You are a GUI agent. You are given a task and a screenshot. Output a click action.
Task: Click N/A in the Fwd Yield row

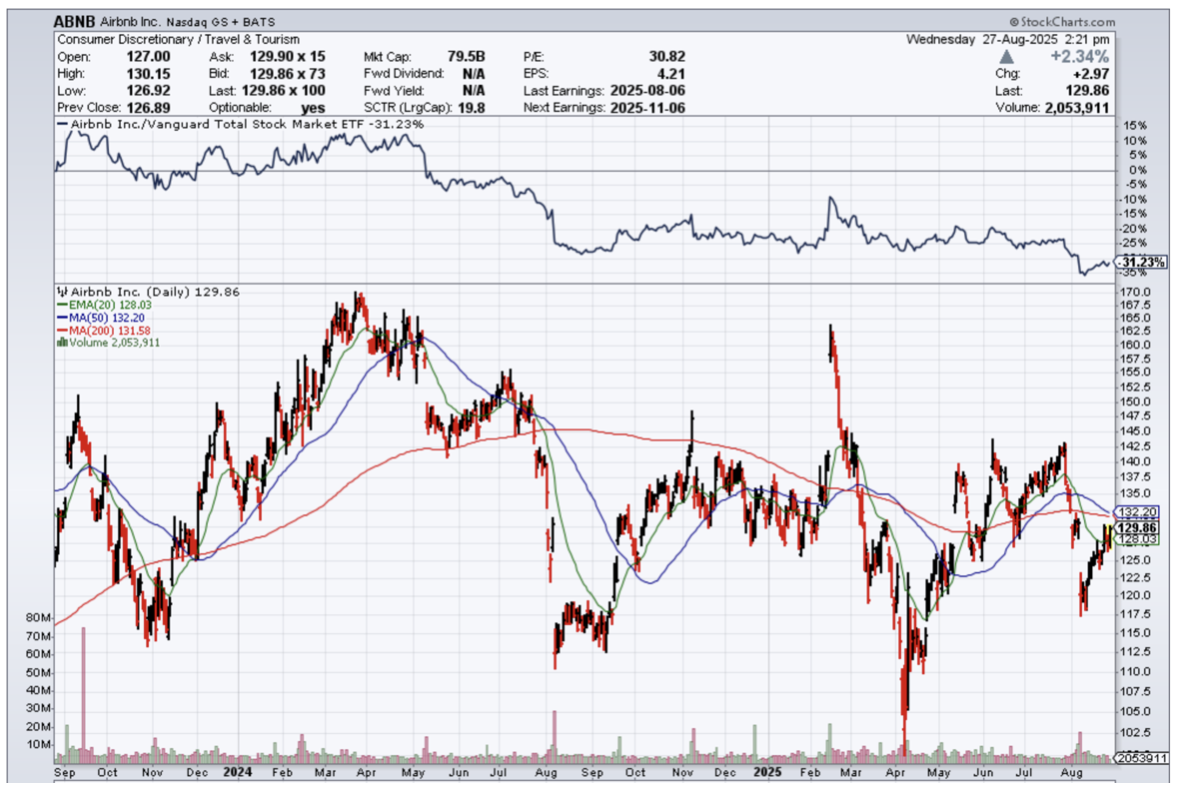(473, 90)
